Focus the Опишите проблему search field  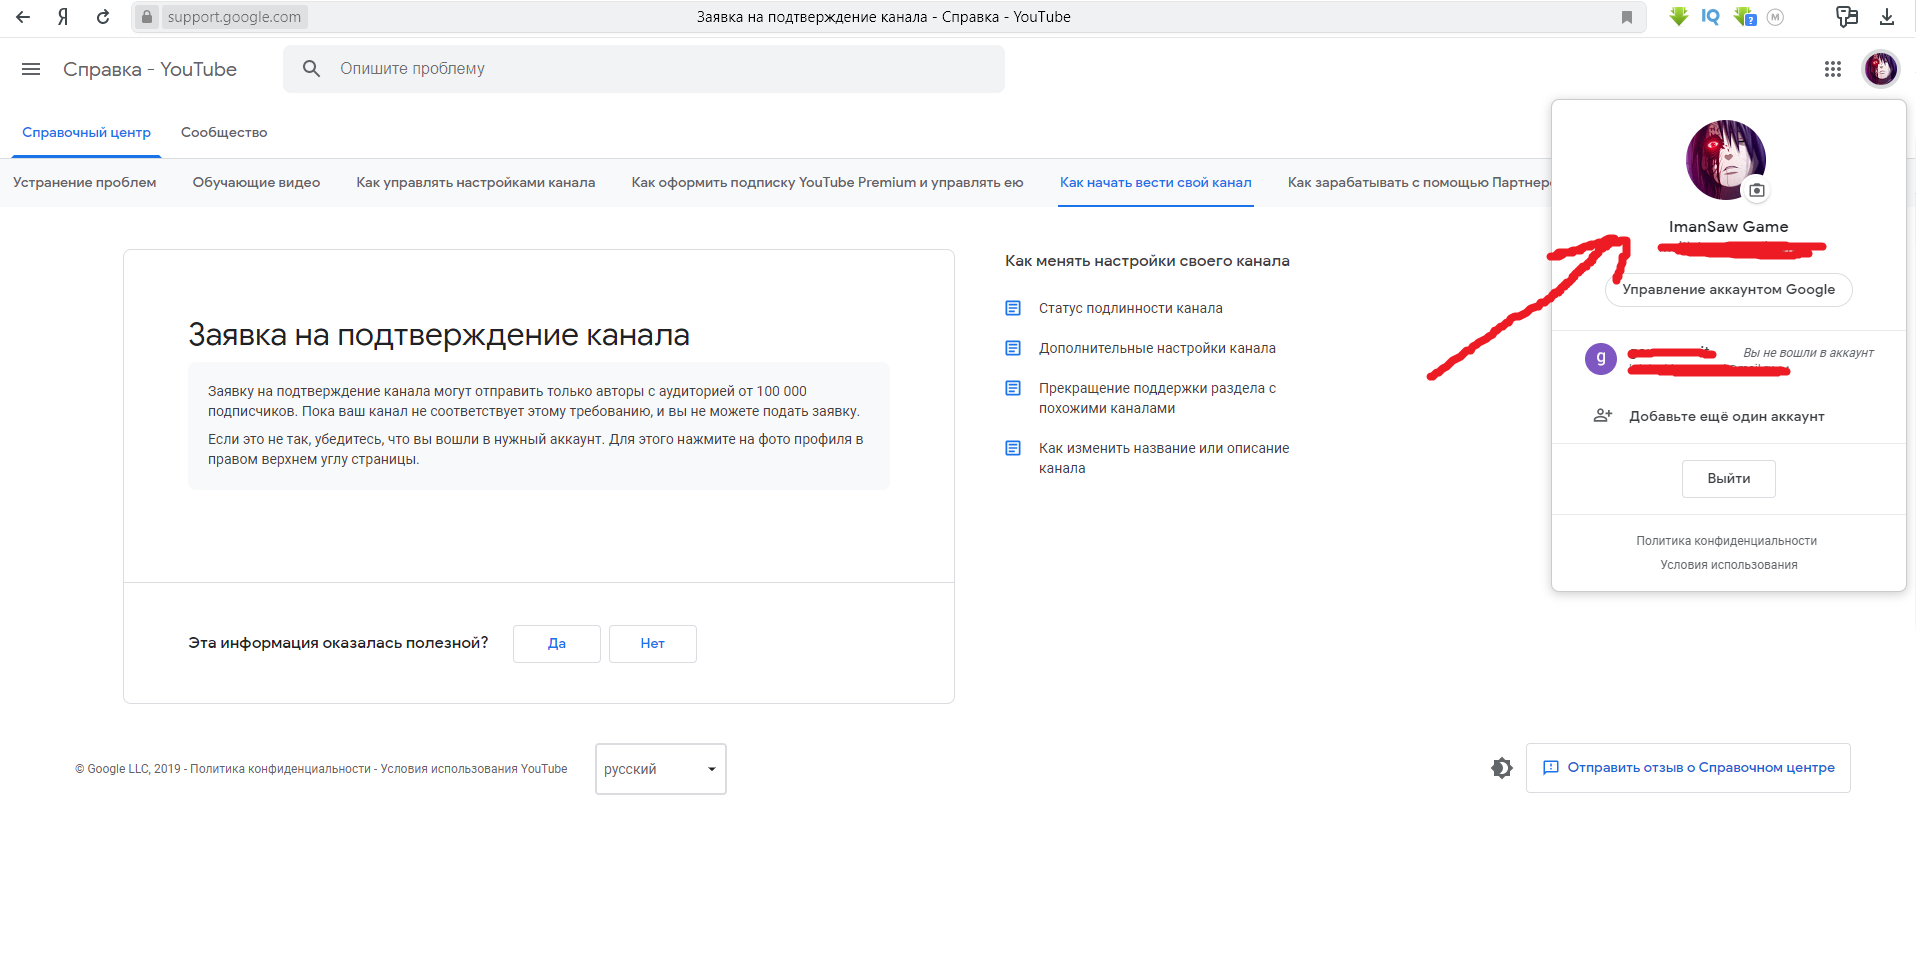(644, 69)
